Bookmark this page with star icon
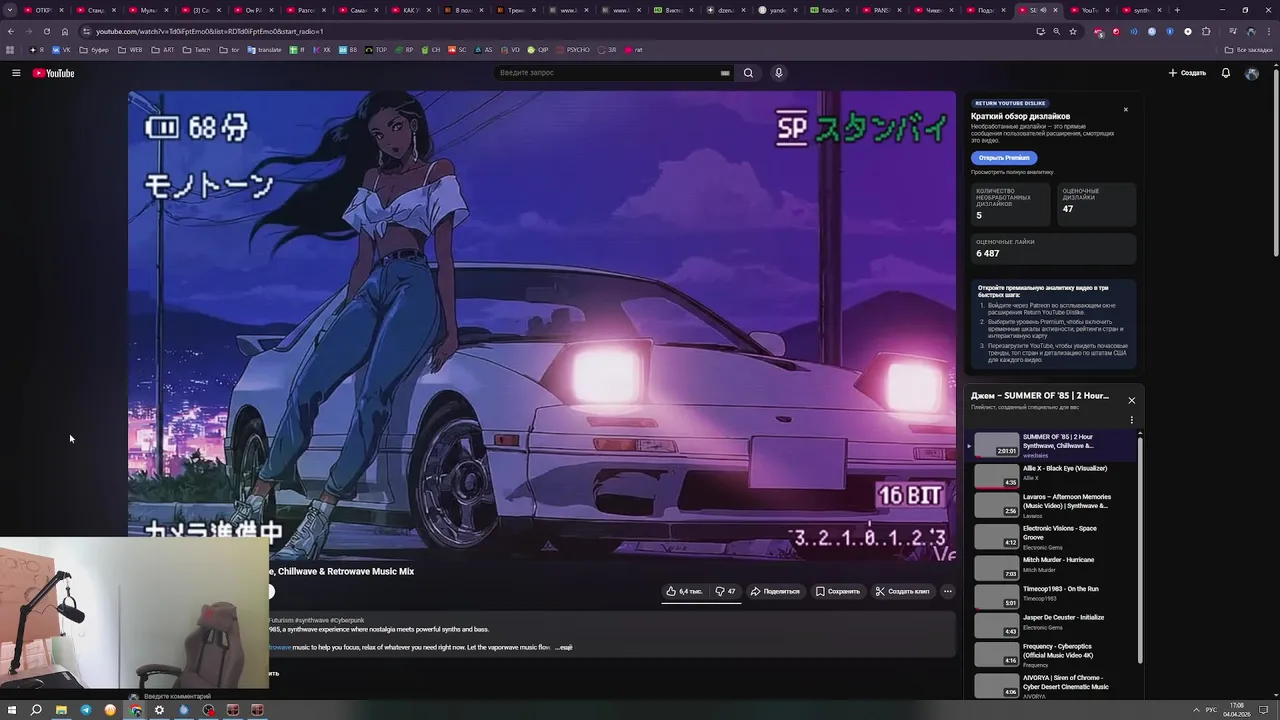This screenshot has height=720, width=1280. pos(1073,31)
